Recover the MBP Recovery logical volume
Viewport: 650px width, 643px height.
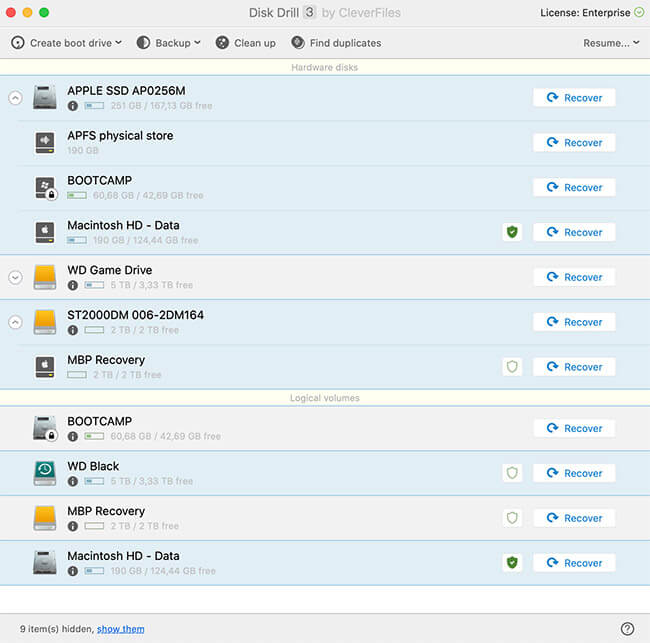[574, 518]
